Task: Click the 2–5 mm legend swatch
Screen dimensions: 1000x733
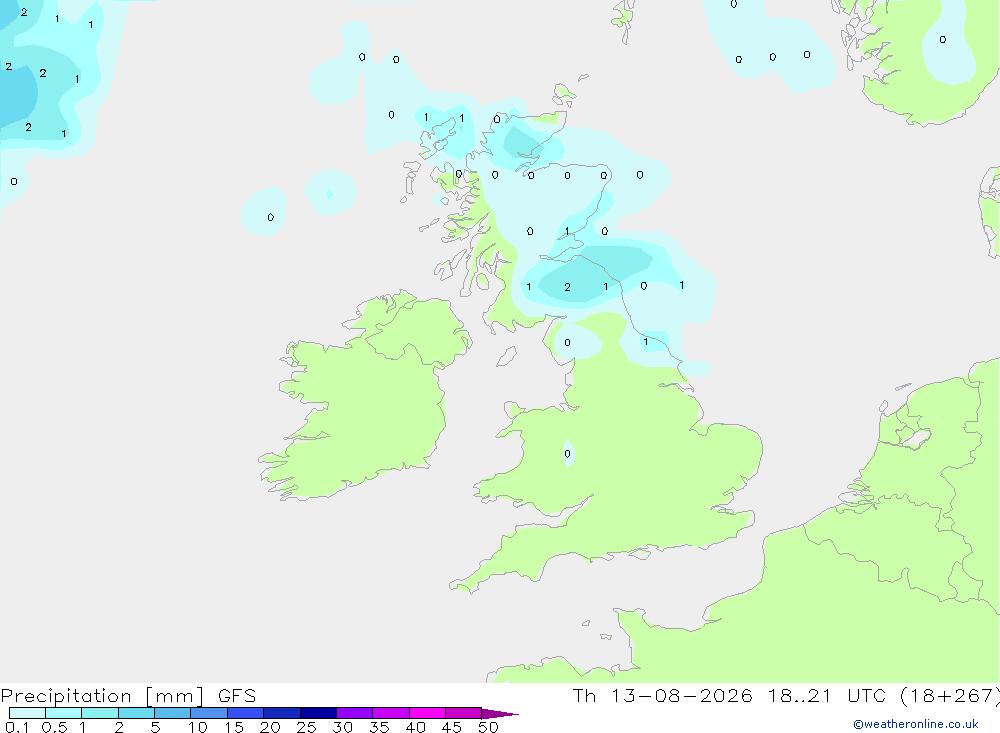Action: pos(136,713)
